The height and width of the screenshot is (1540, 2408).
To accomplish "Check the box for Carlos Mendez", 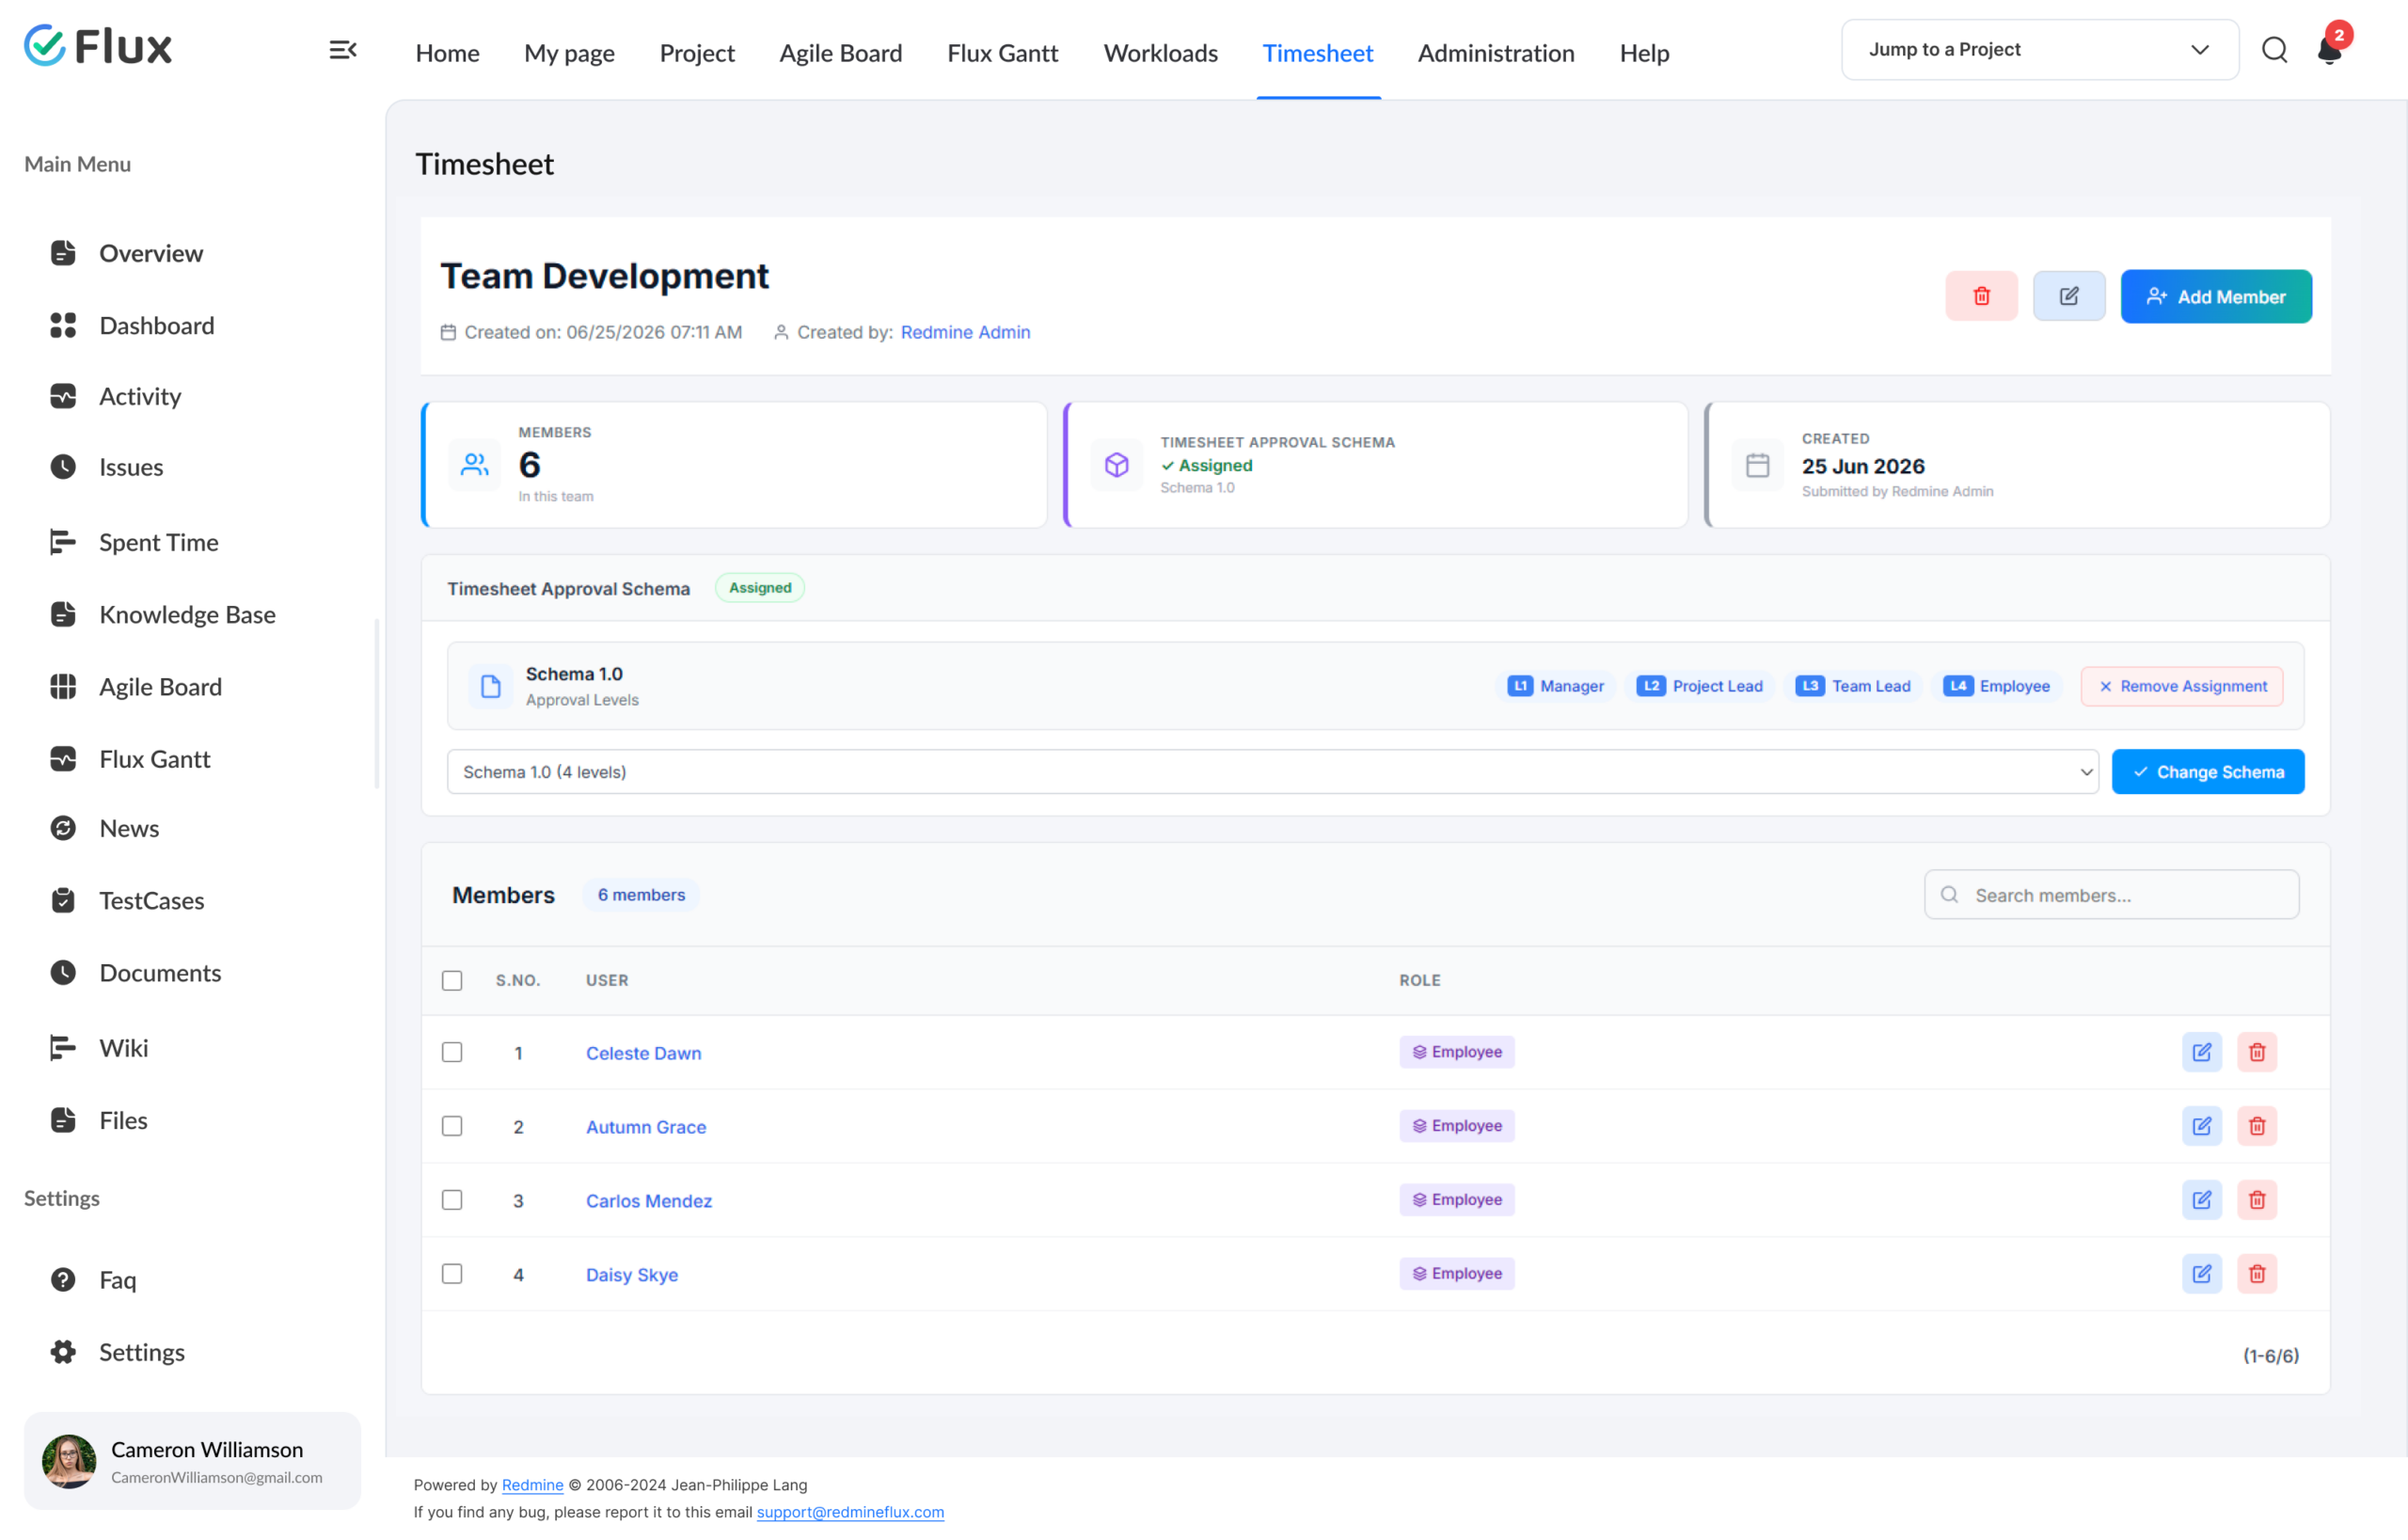I will (x=452, y=1200).
